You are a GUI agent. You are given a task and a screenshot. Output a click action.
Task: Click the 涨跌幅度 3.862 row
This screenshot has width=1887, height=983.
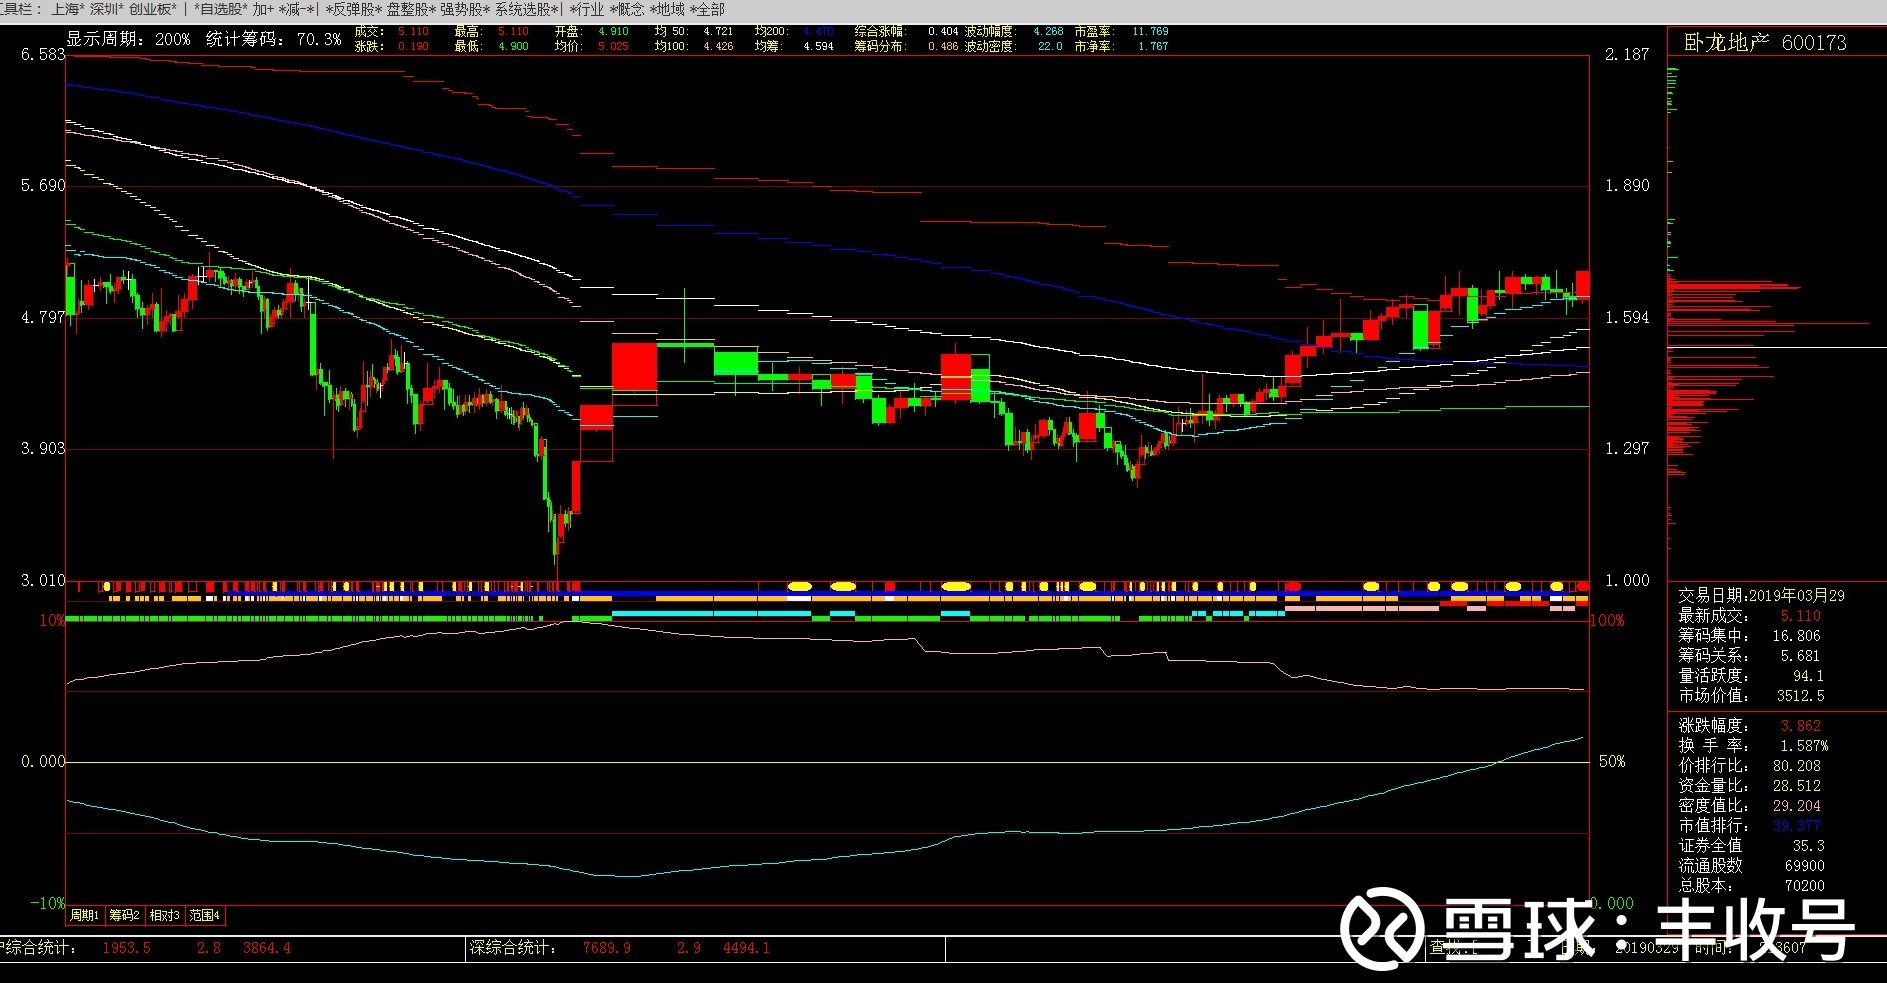(x=1750, y=725)
